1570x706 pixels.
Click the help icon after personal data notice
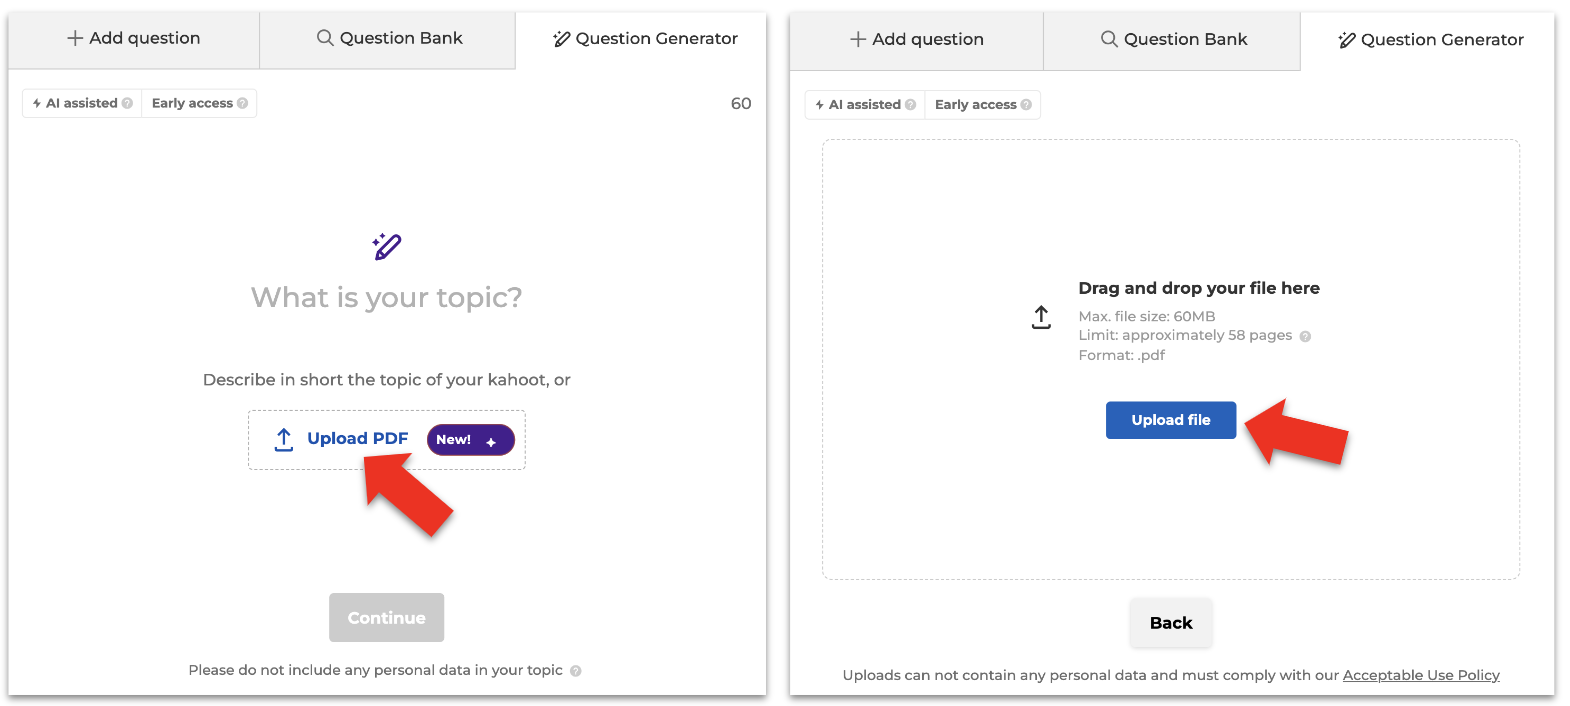click(576, 671)
